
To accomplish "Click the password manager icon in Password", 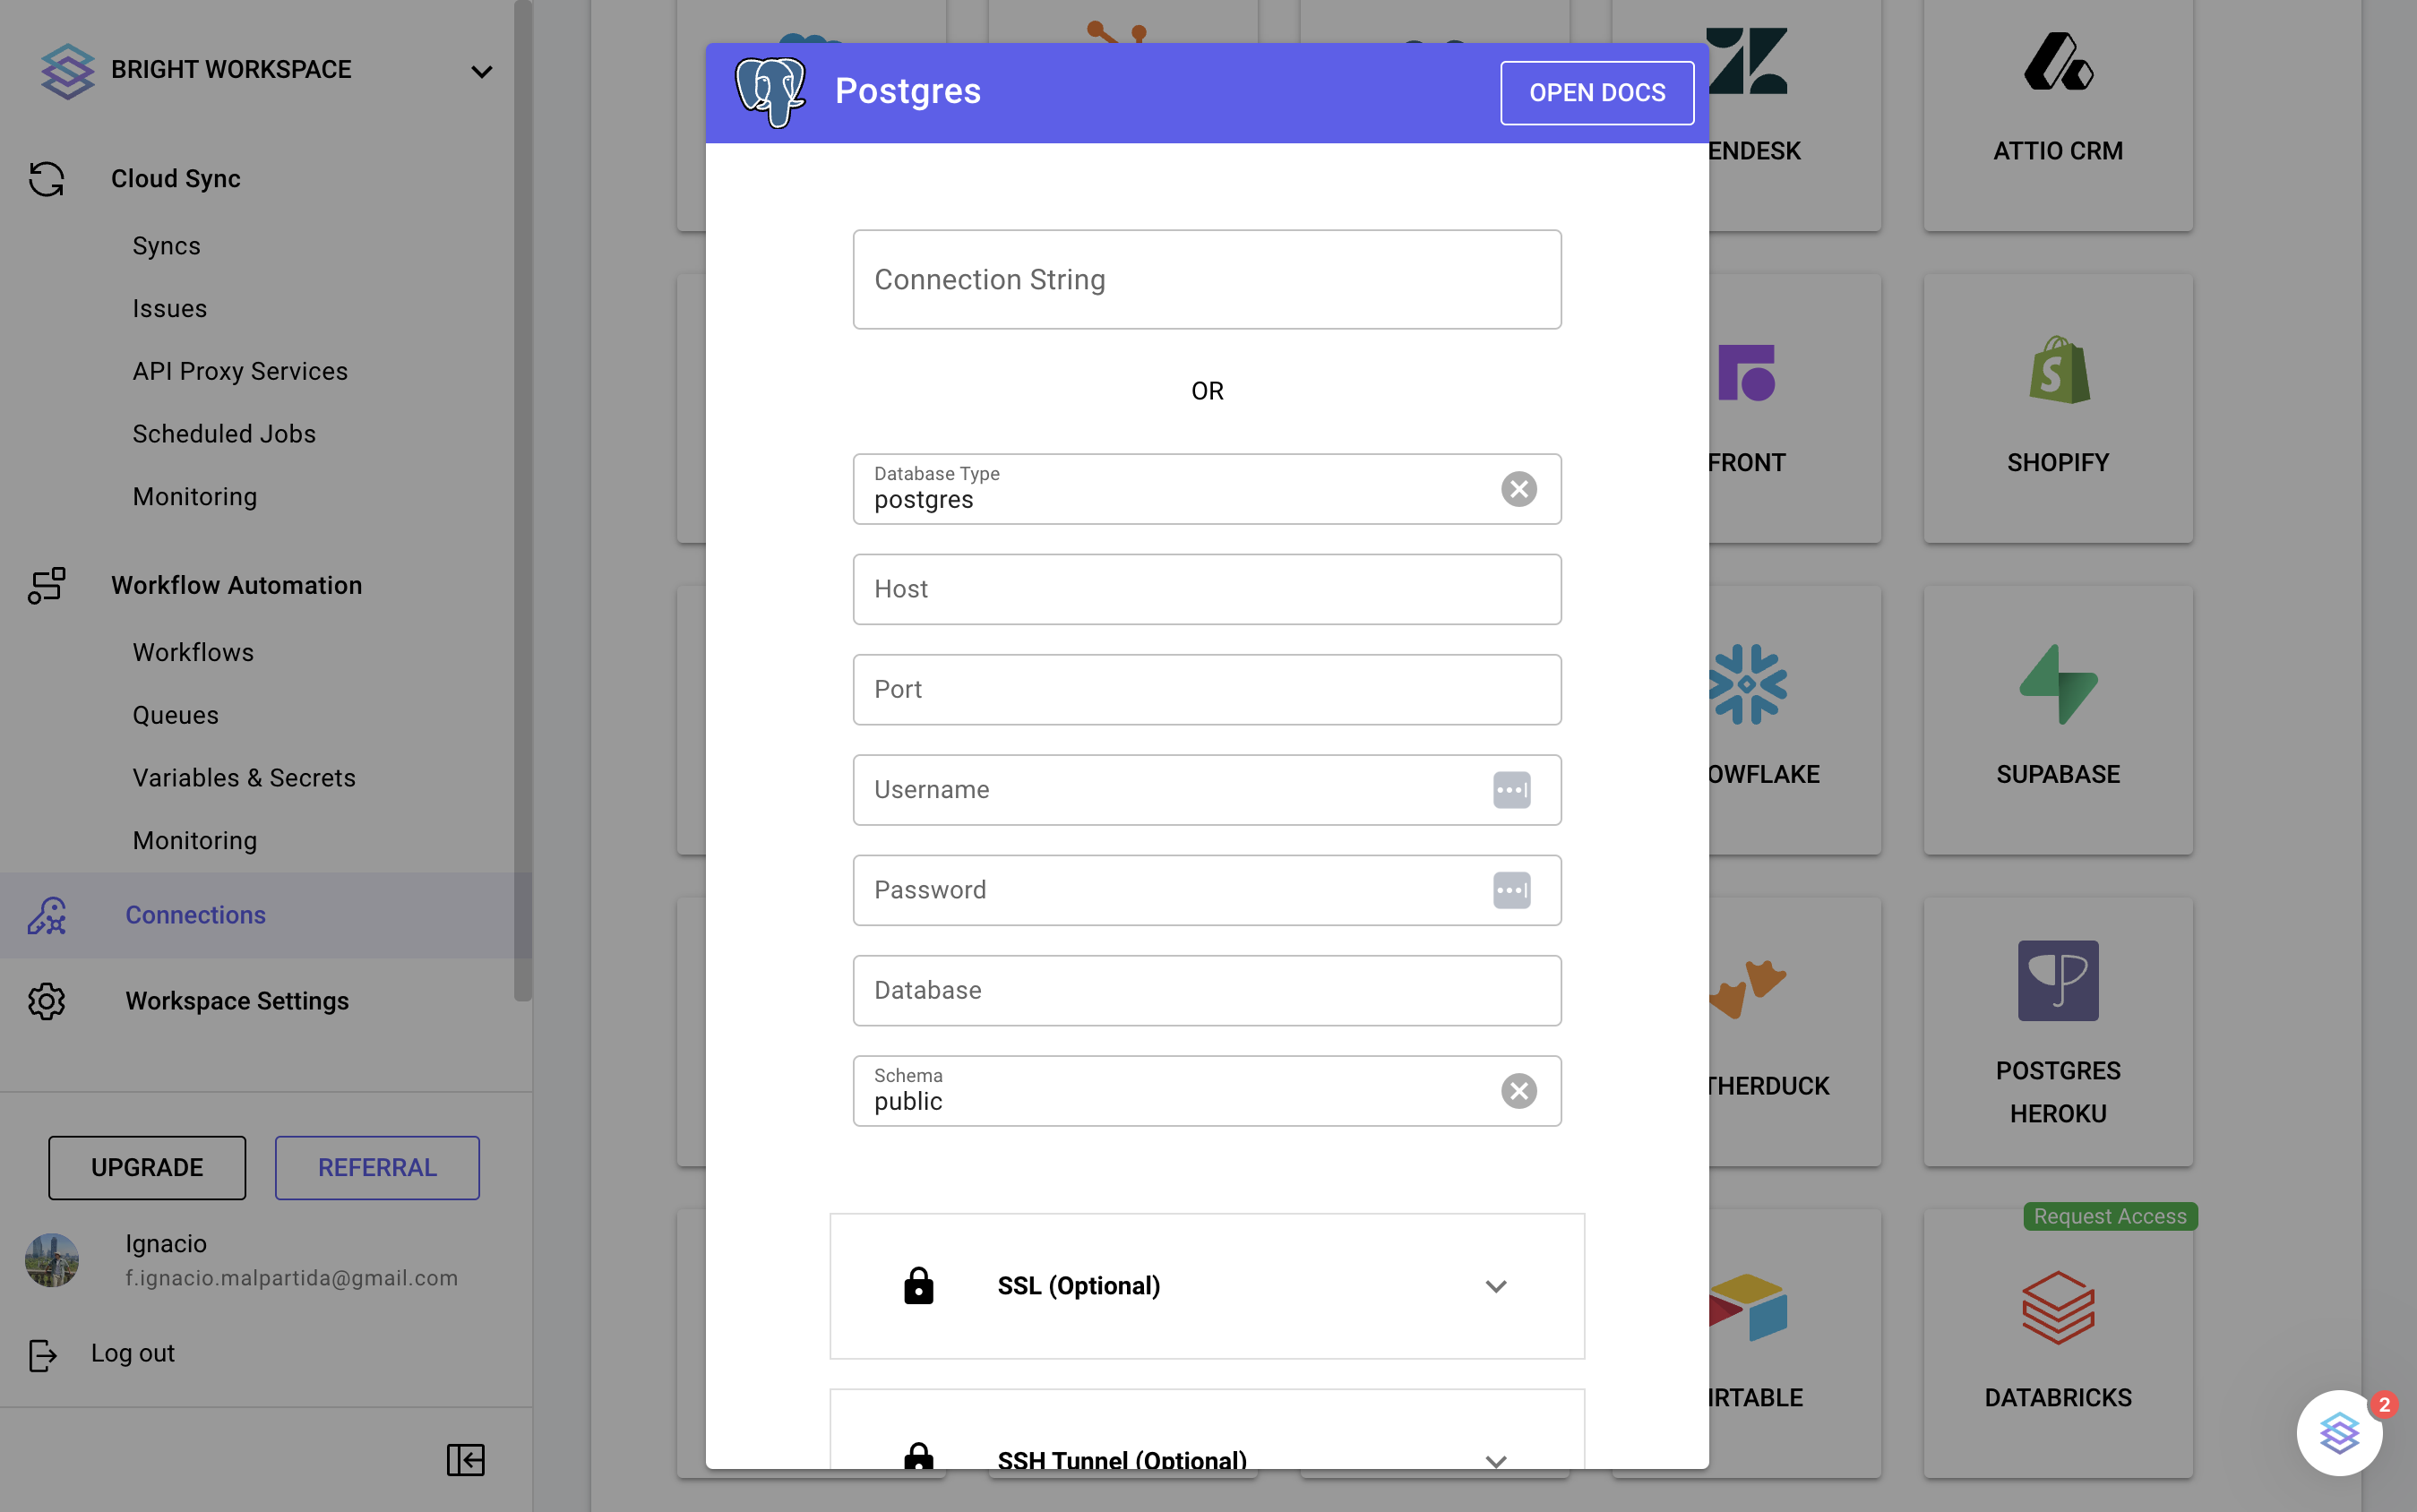I will point(1511,890).
